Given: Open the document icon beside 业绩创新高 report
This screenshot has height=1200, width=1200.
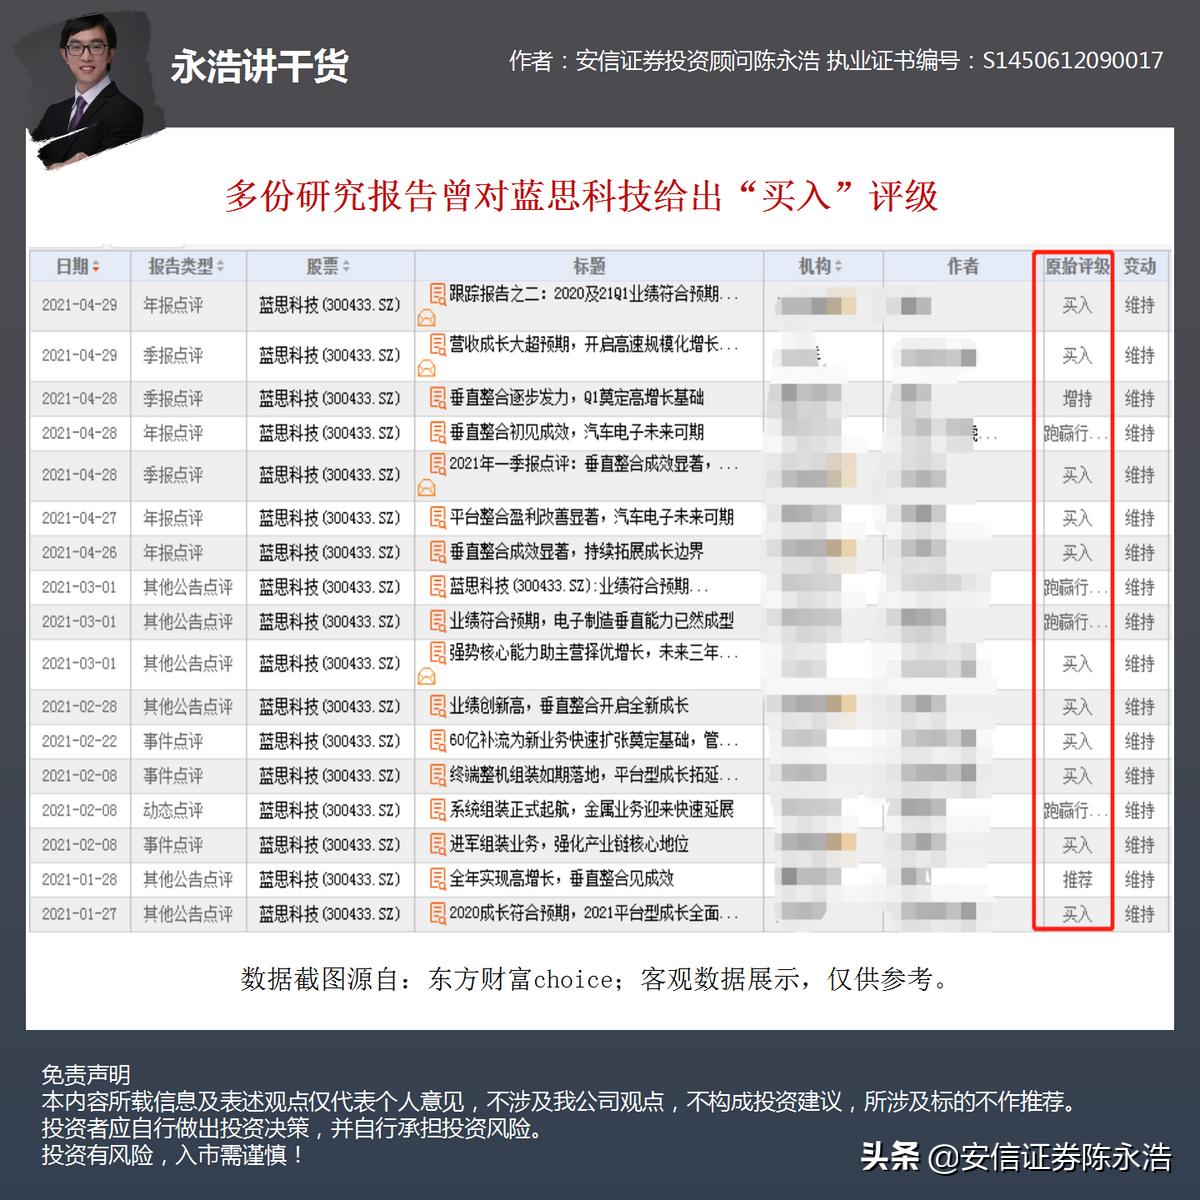Looking at the screenshot, I should pyautogui.click(x=436, y=705).
